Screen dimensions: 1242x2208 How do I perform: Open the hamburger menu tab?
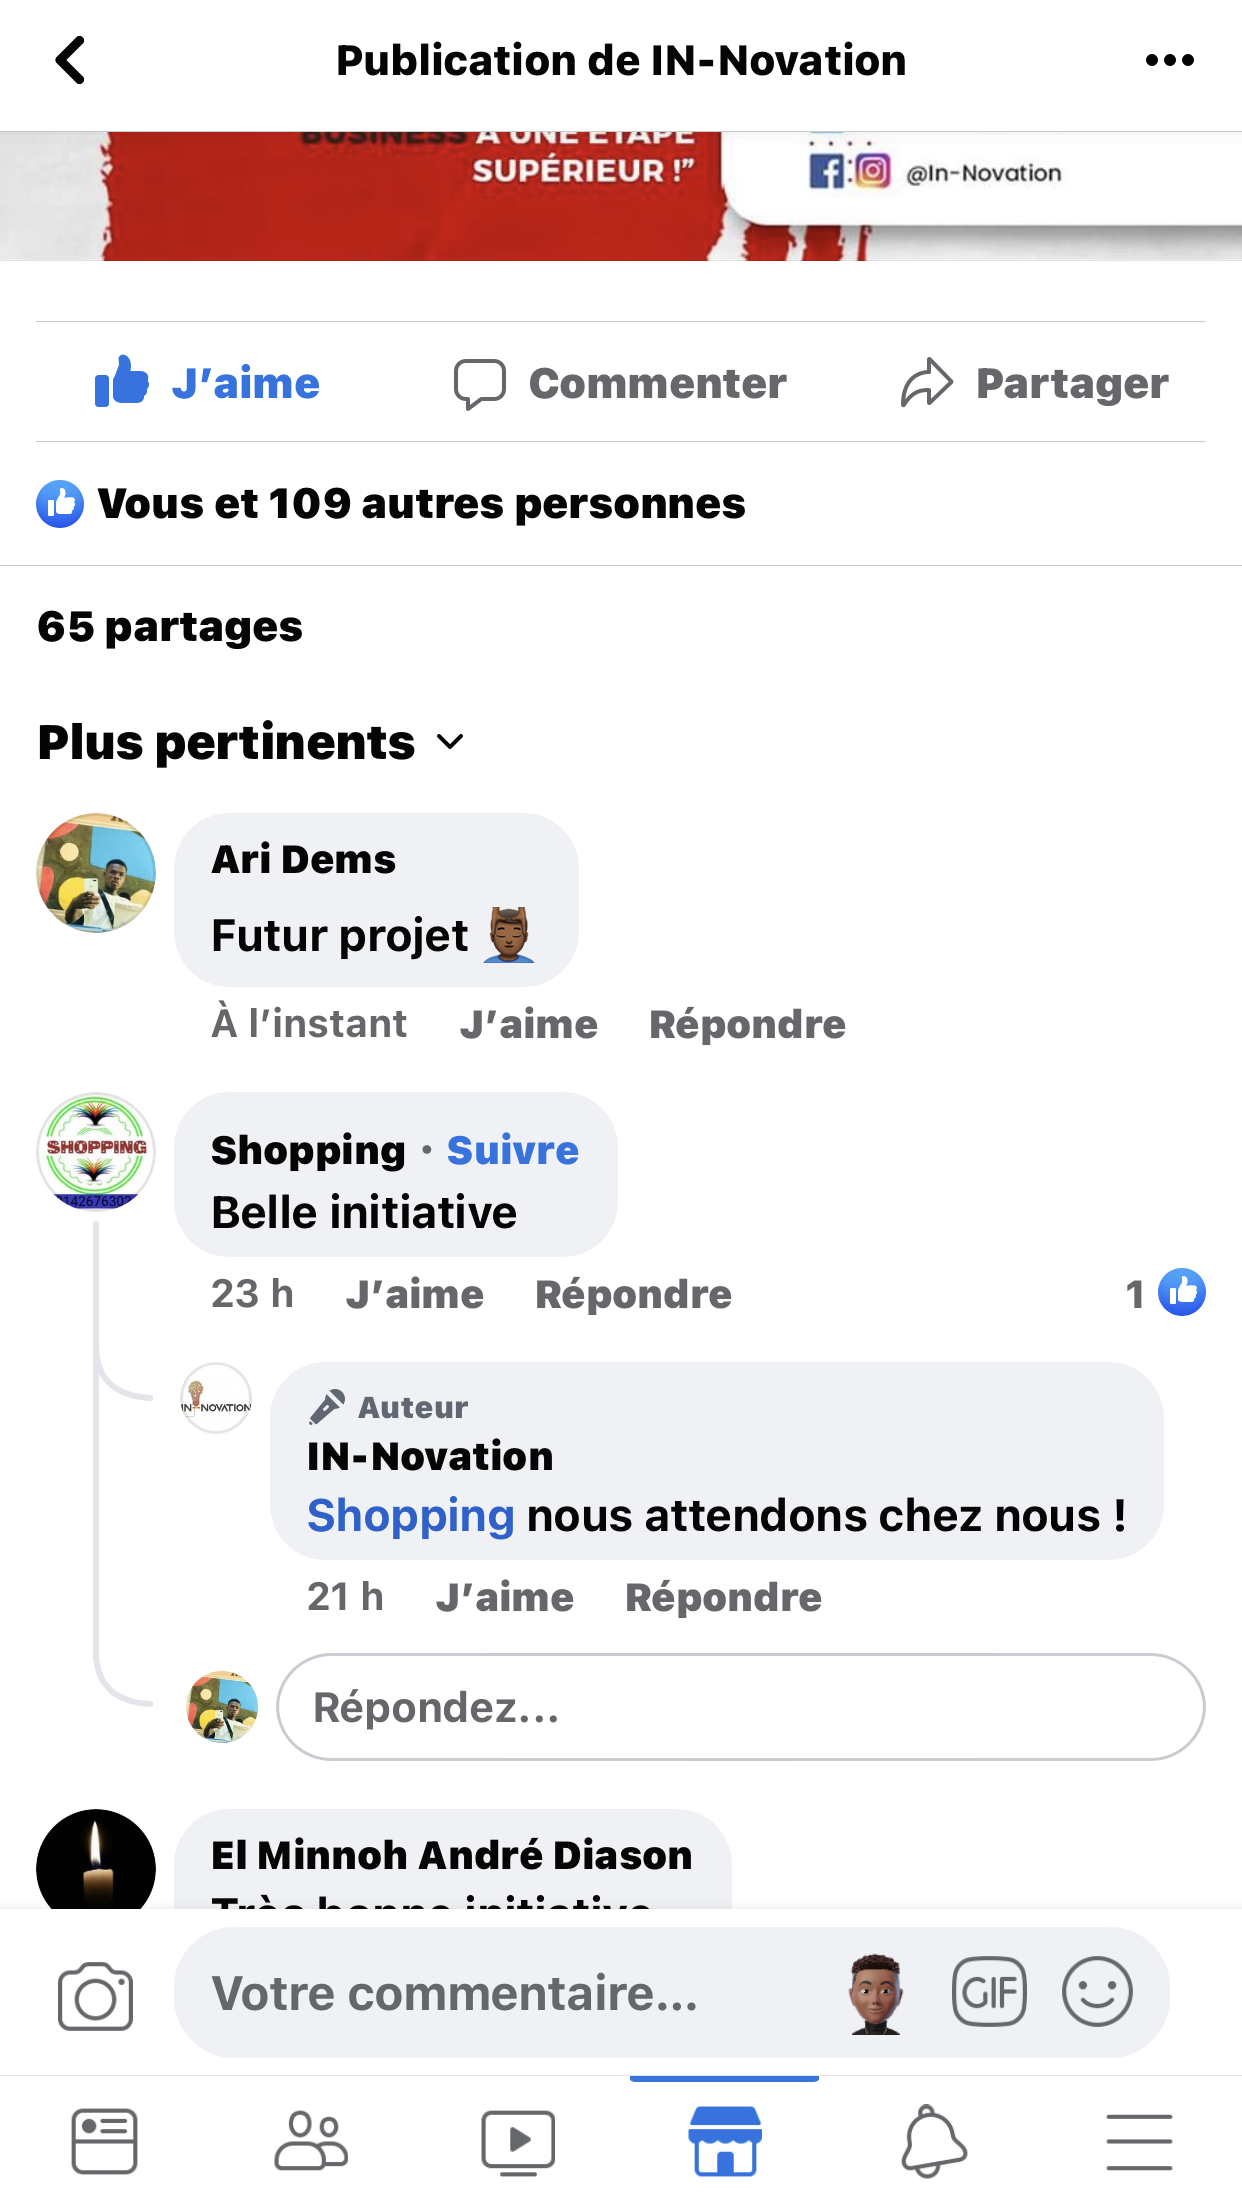click(x=1139, y=2141)
